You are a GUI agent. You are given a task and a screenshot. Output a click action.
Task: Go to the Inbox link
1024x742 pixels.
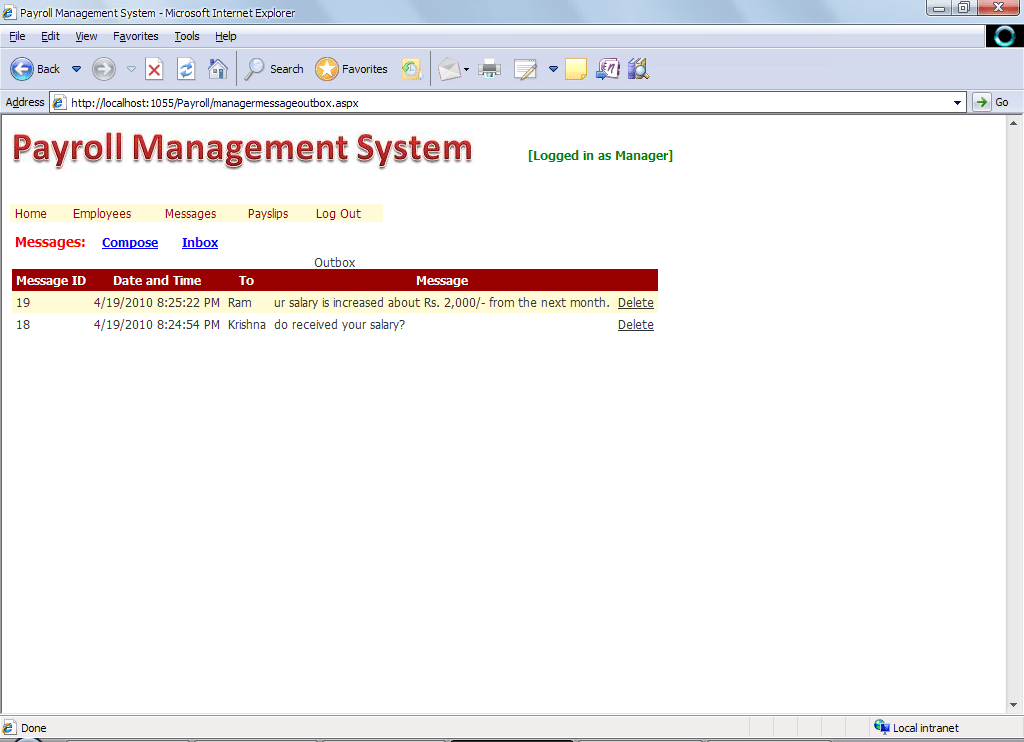[200, 243]
